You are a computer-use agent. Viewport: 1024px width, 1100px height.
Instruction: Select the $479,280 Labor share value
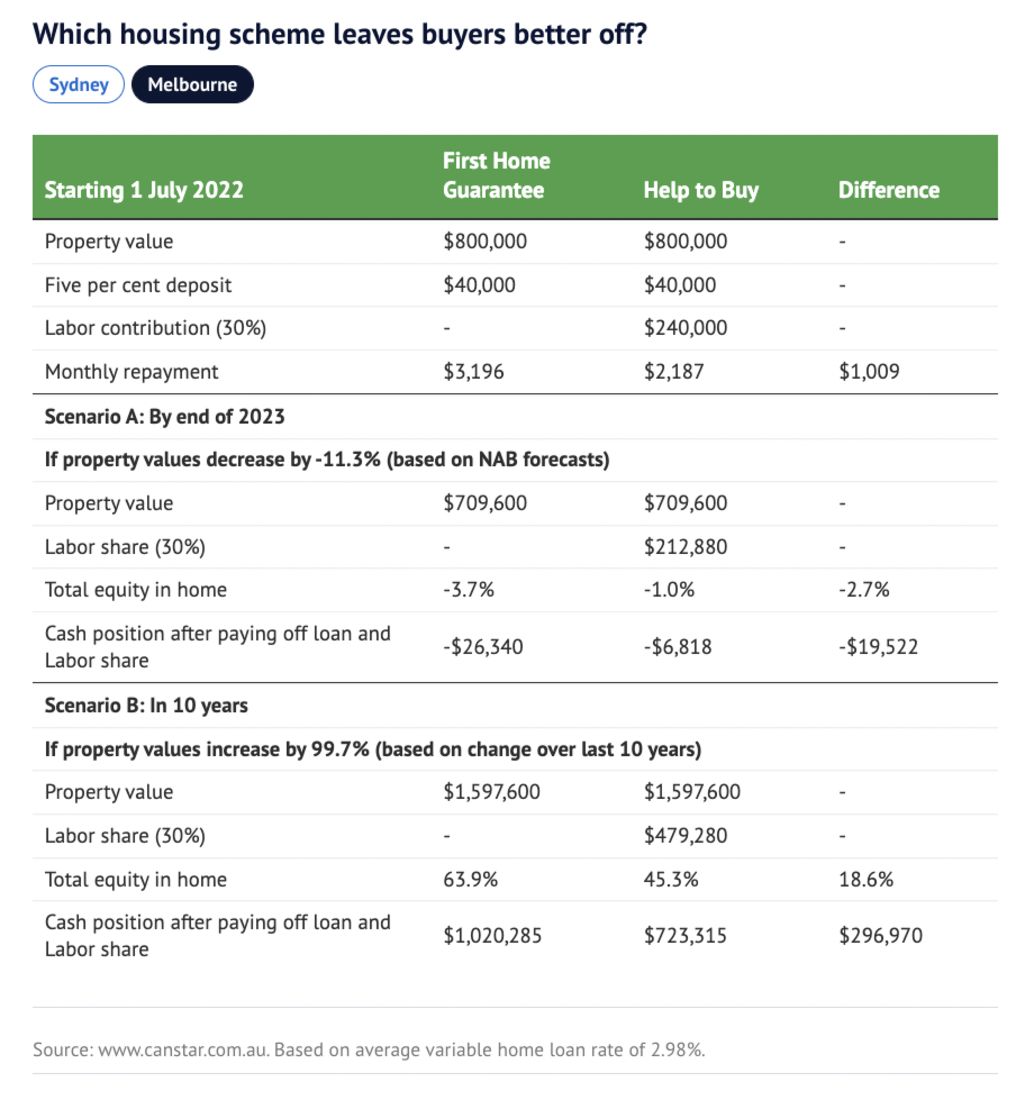tap(685, 835)
